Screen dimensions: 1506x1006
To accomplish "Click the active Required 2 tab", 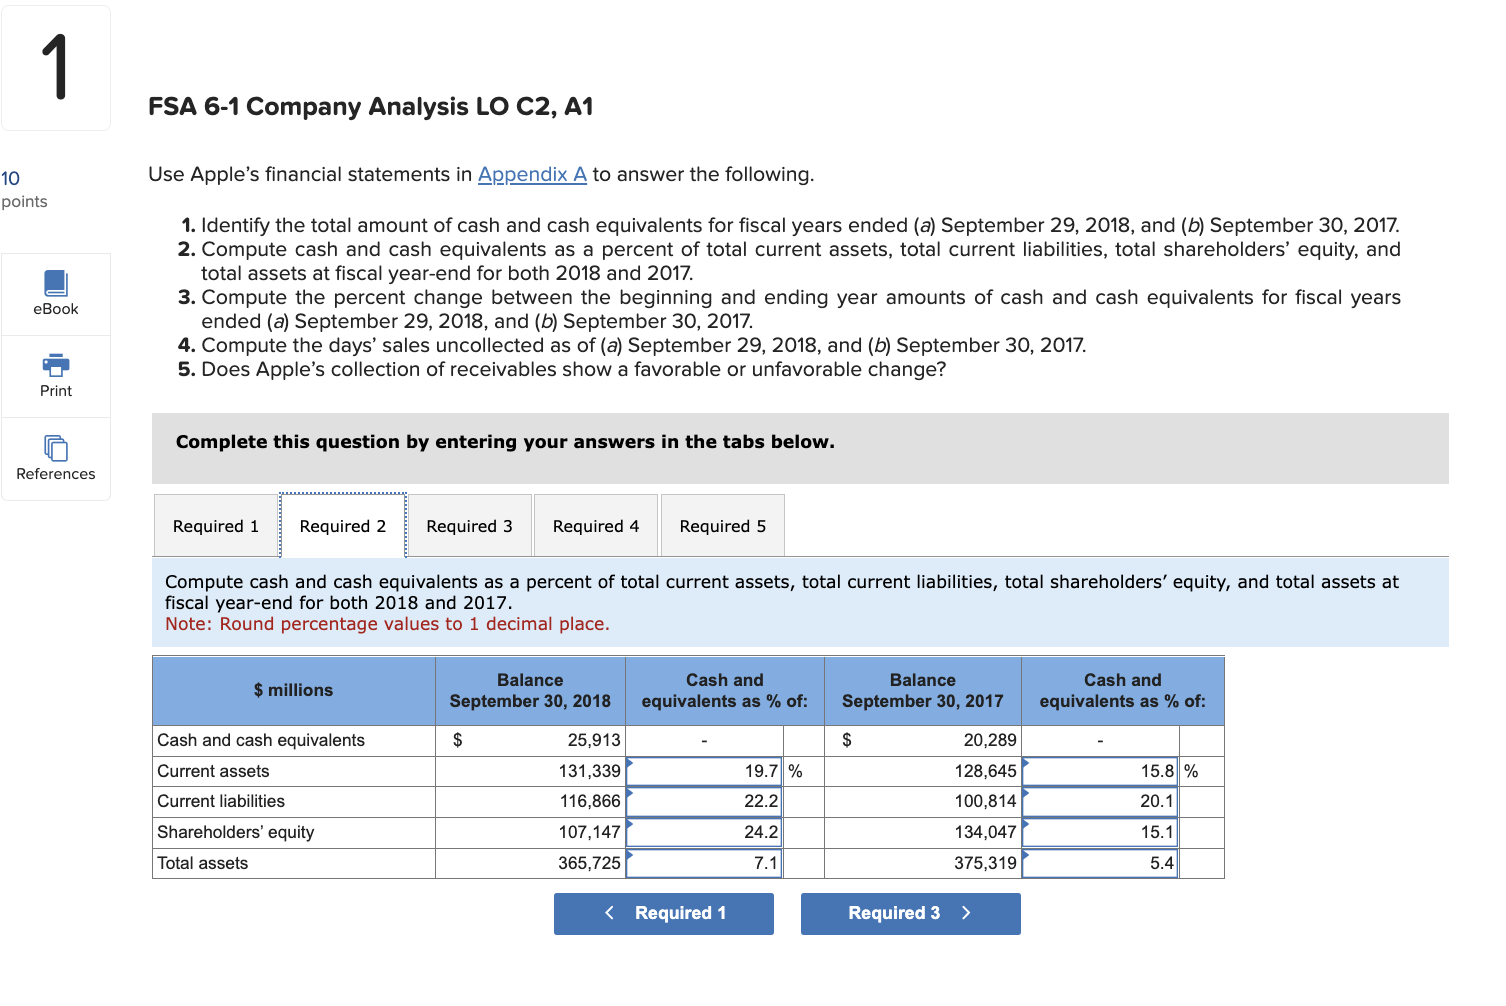I will pyautogui.click(x=343, y=525).
